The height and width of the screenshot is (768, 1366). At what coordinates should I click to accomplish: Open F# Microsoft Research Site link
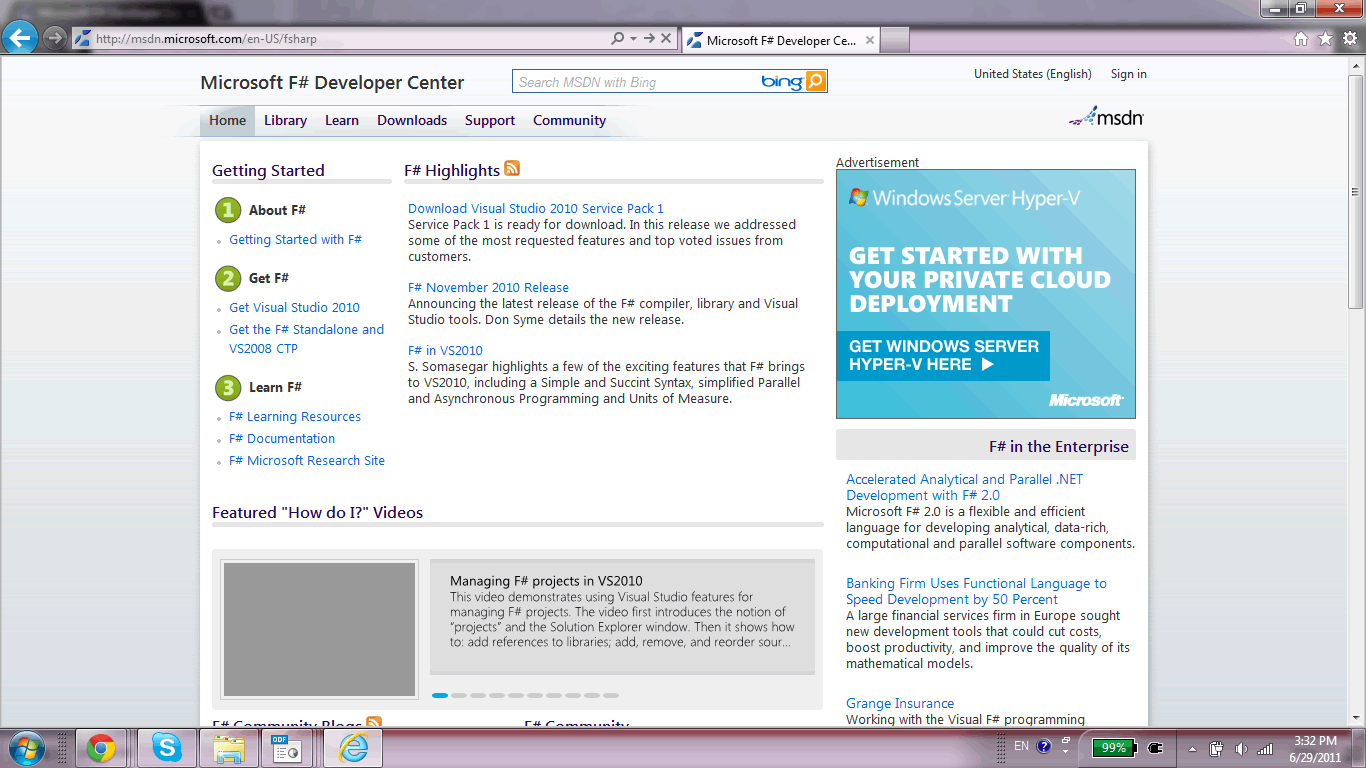click(x=307, y=461)
